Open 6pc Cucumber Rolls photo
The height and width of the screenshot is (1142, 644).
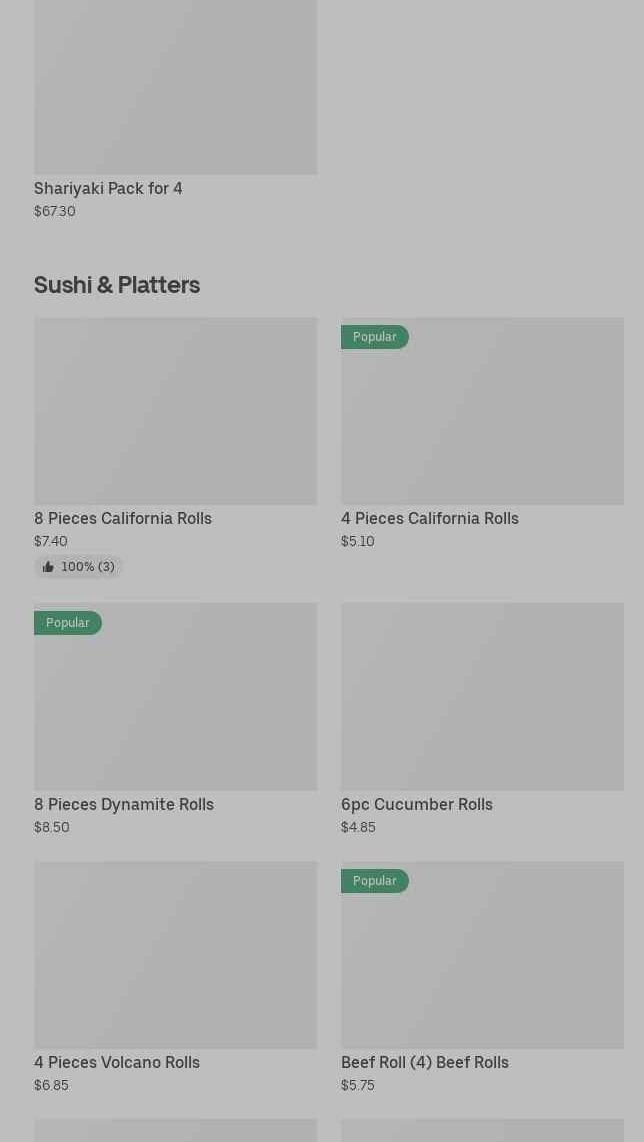(482, 696)
